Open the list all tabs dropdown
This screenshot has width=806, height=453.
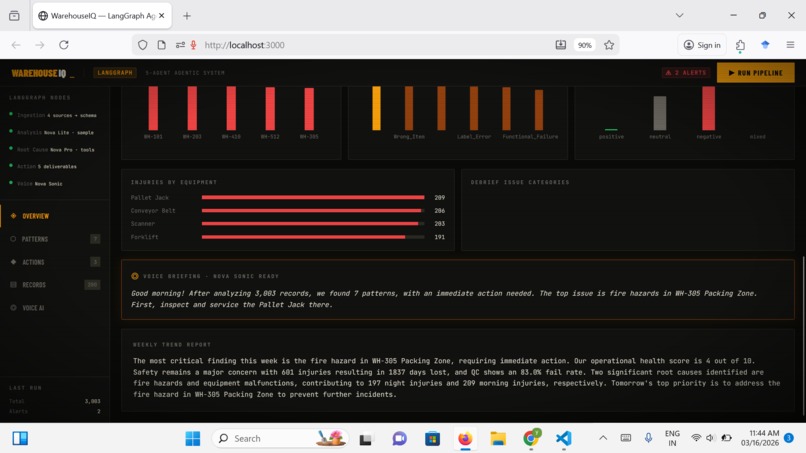(680, 15)
